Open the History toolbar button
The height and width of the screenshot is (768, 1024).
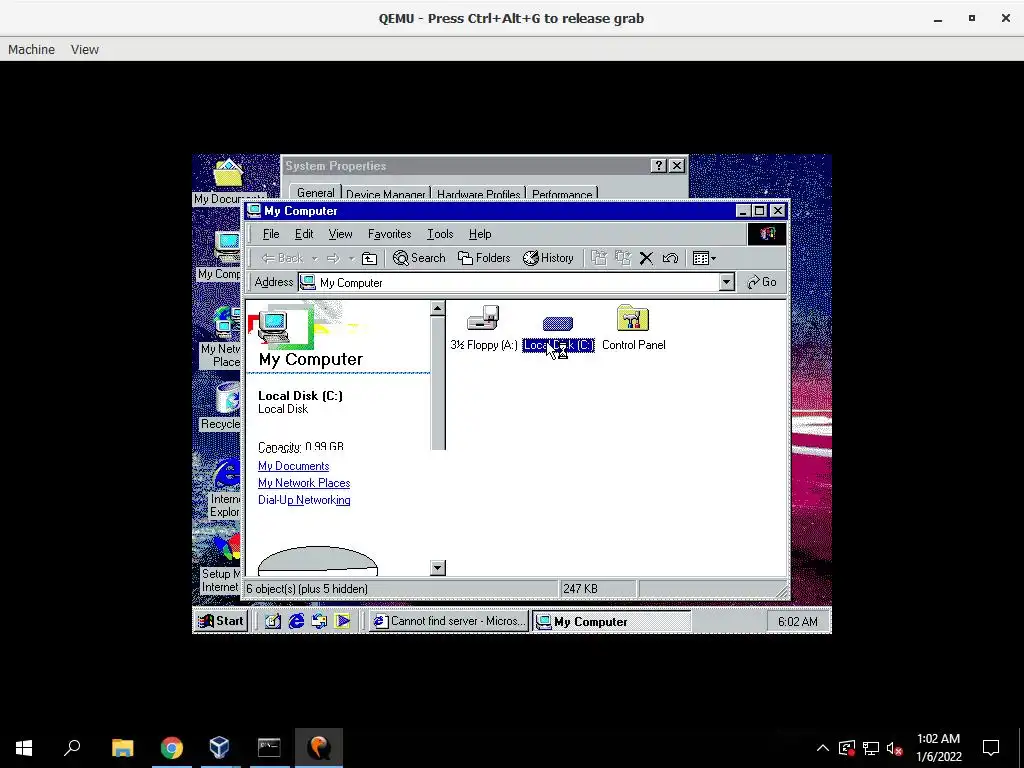pos(549,259)
